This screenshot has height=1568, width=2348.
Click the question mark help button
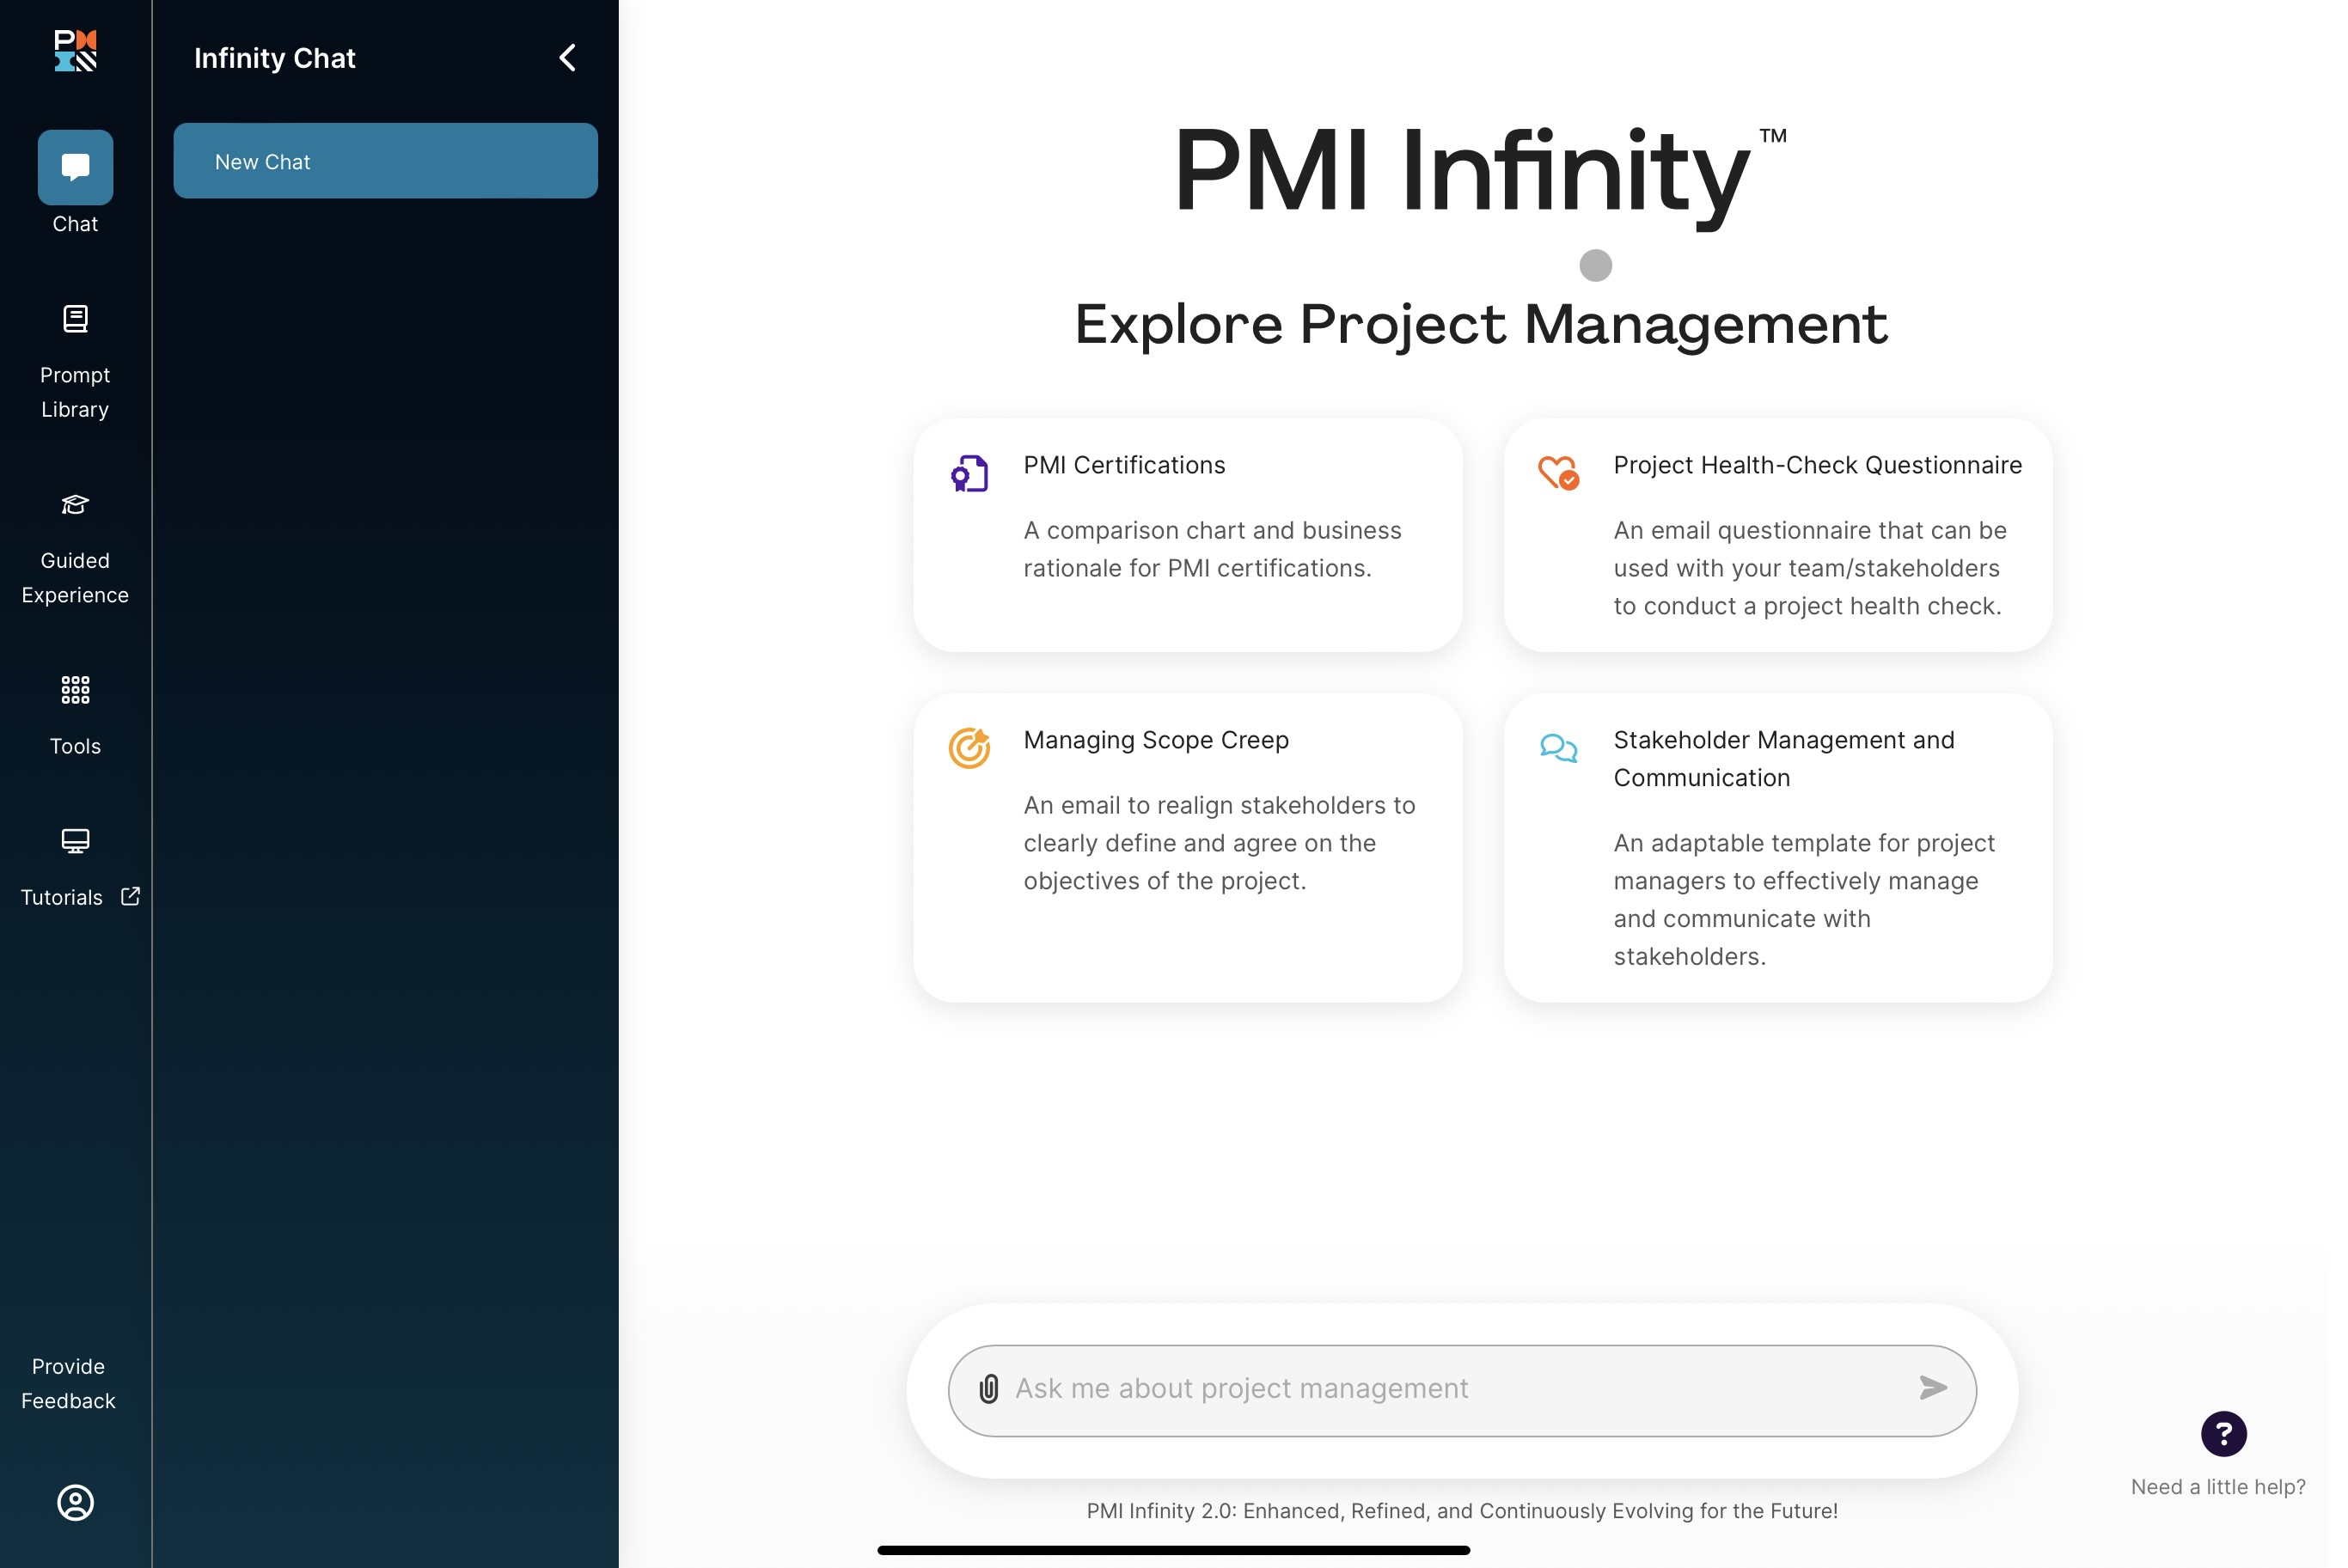pyautogui.click(x=2223, y=1434)
